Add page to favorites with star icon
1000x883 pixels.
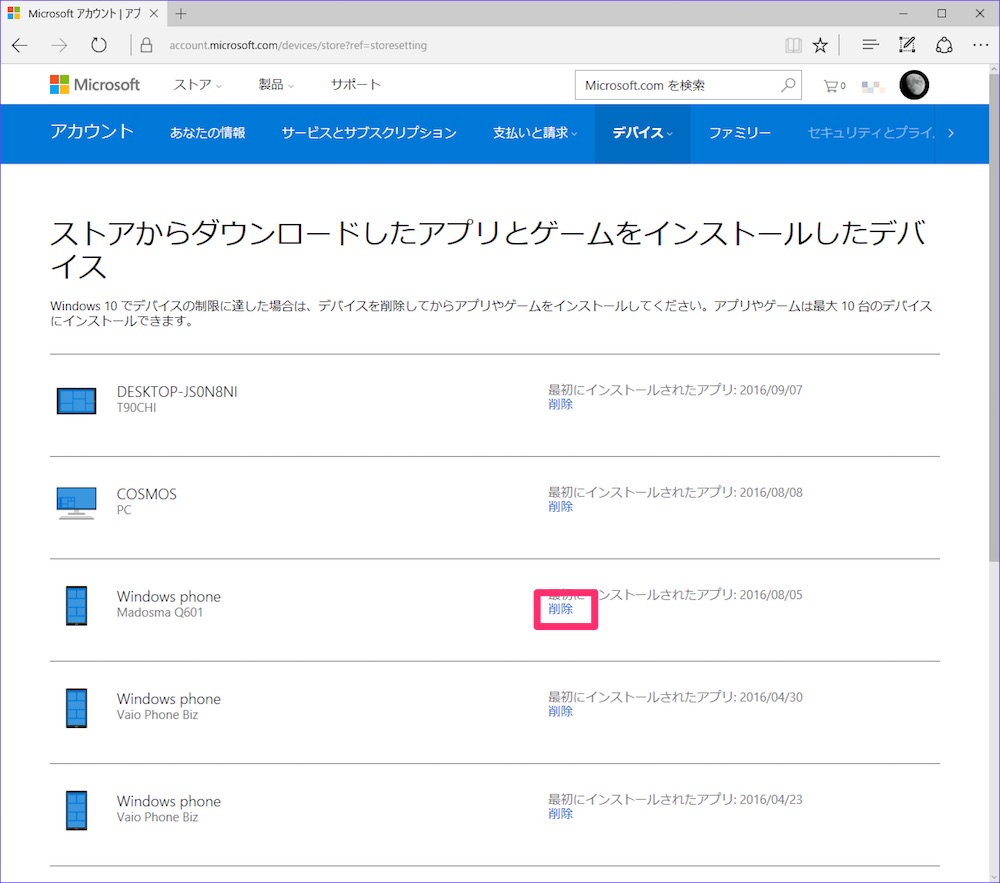820,45
